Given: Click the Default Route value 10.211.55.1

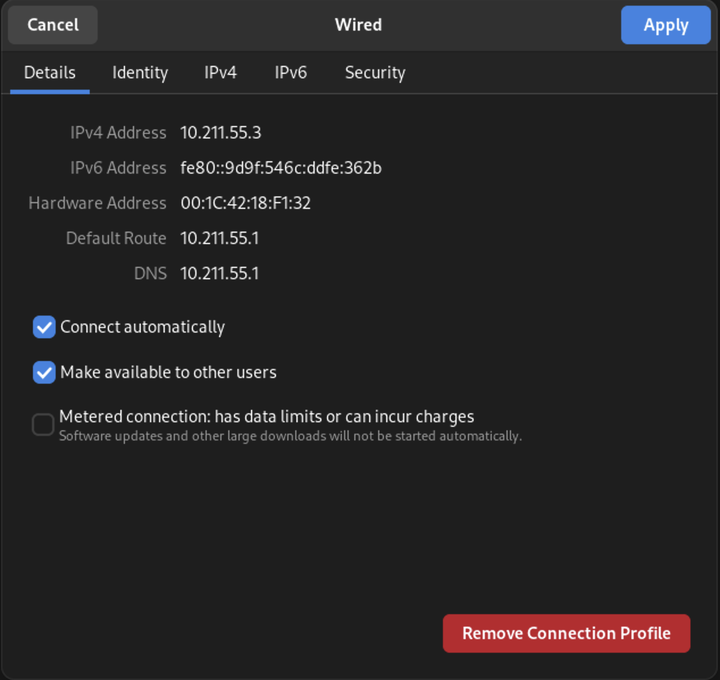Looking at the screenshot, I should 220,238.
